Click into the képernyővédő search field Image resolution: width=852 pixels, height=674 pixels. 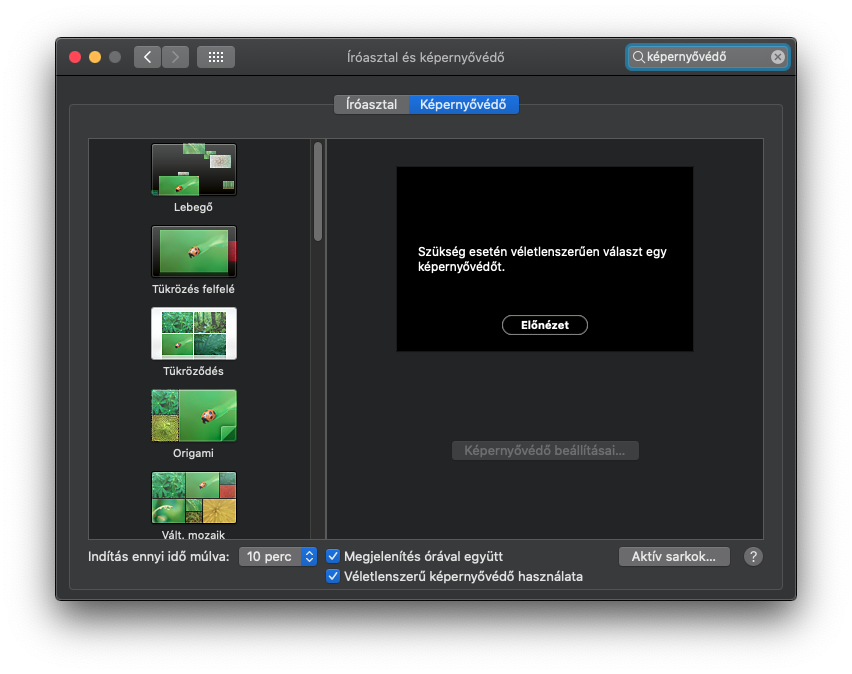(x=706, y=57)
